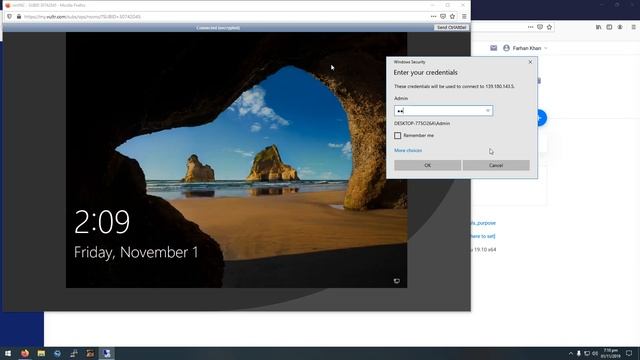The height and width of the screenshot is (360, 640).
Task: Click the account icon in background Firefox toolbar
Action: click(620, 27)
